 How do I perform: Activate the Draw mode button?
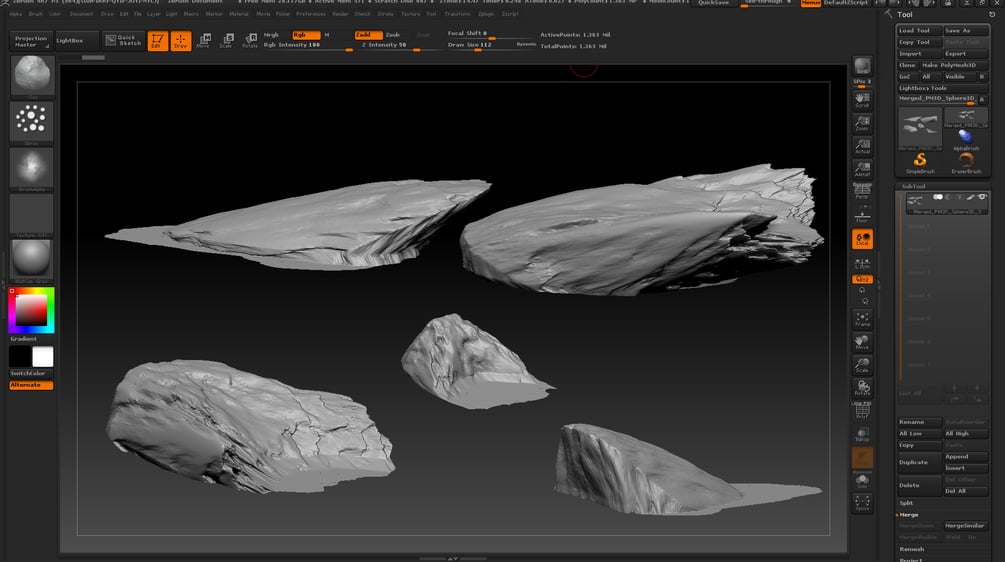(x=180, y=41)
